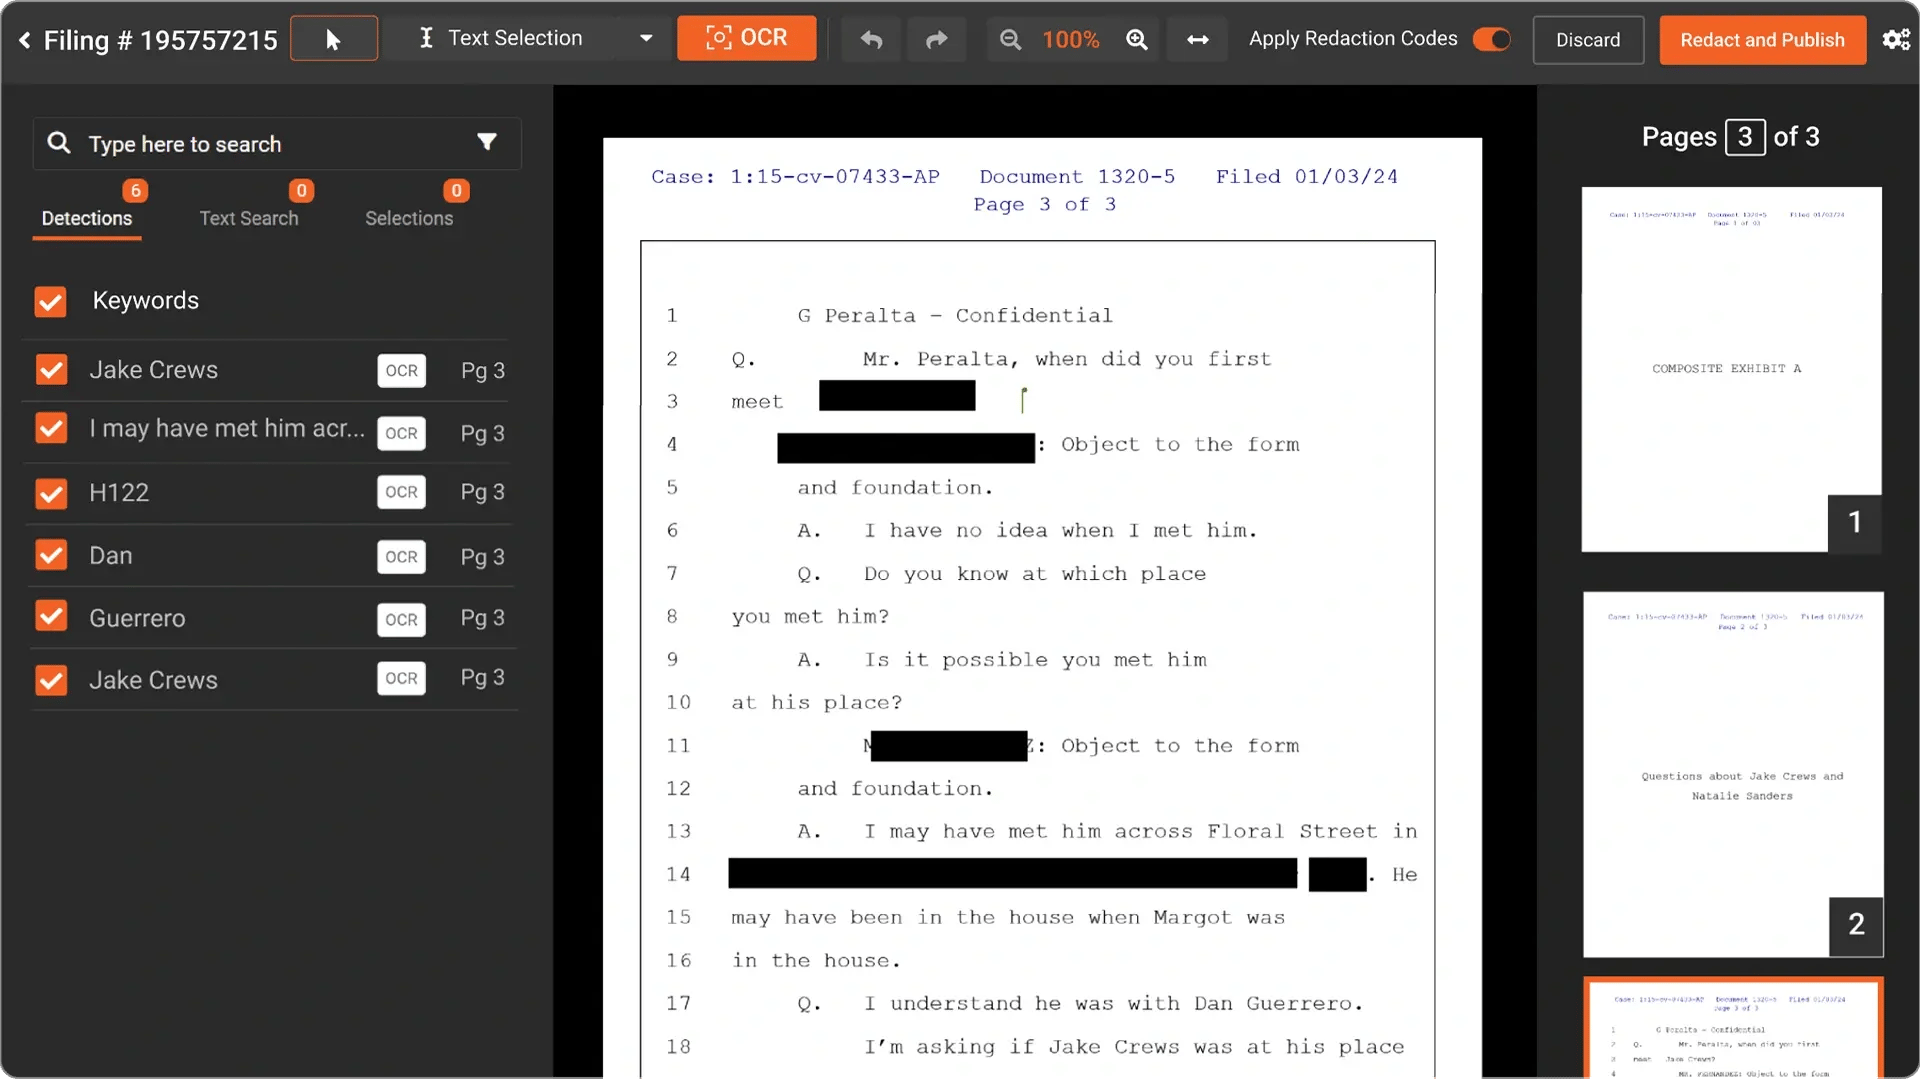Uncheck the Keywords group checkbox
The image size is (1920, 1080).
pos(51,301)
